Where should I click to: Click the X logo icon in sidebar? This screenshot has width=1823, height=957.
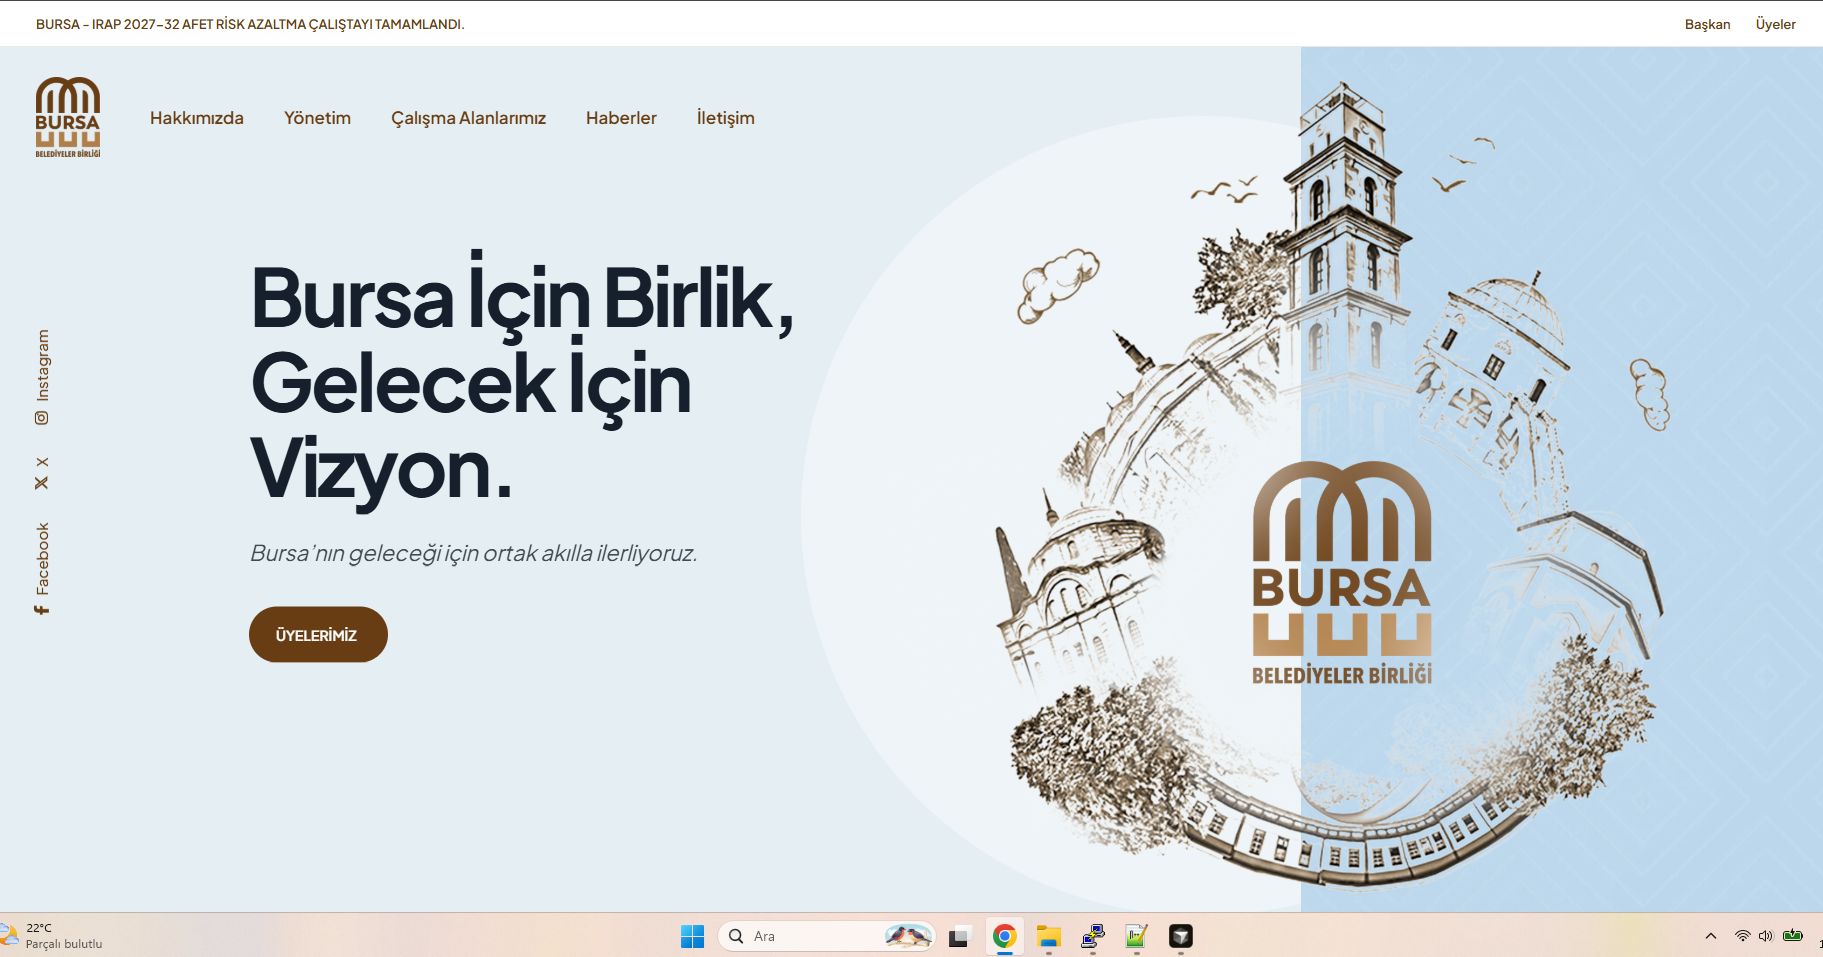coord(42,483)
